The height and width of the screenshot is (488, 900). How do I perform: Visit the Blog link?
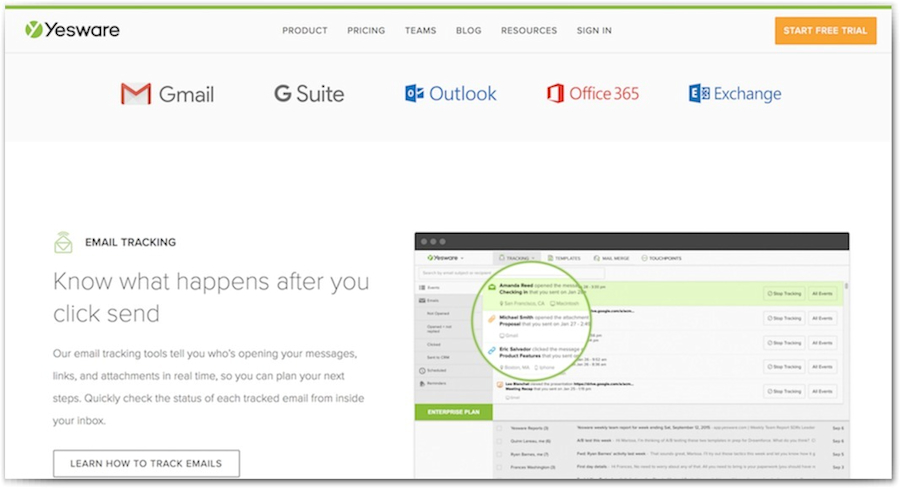point(468,30)
